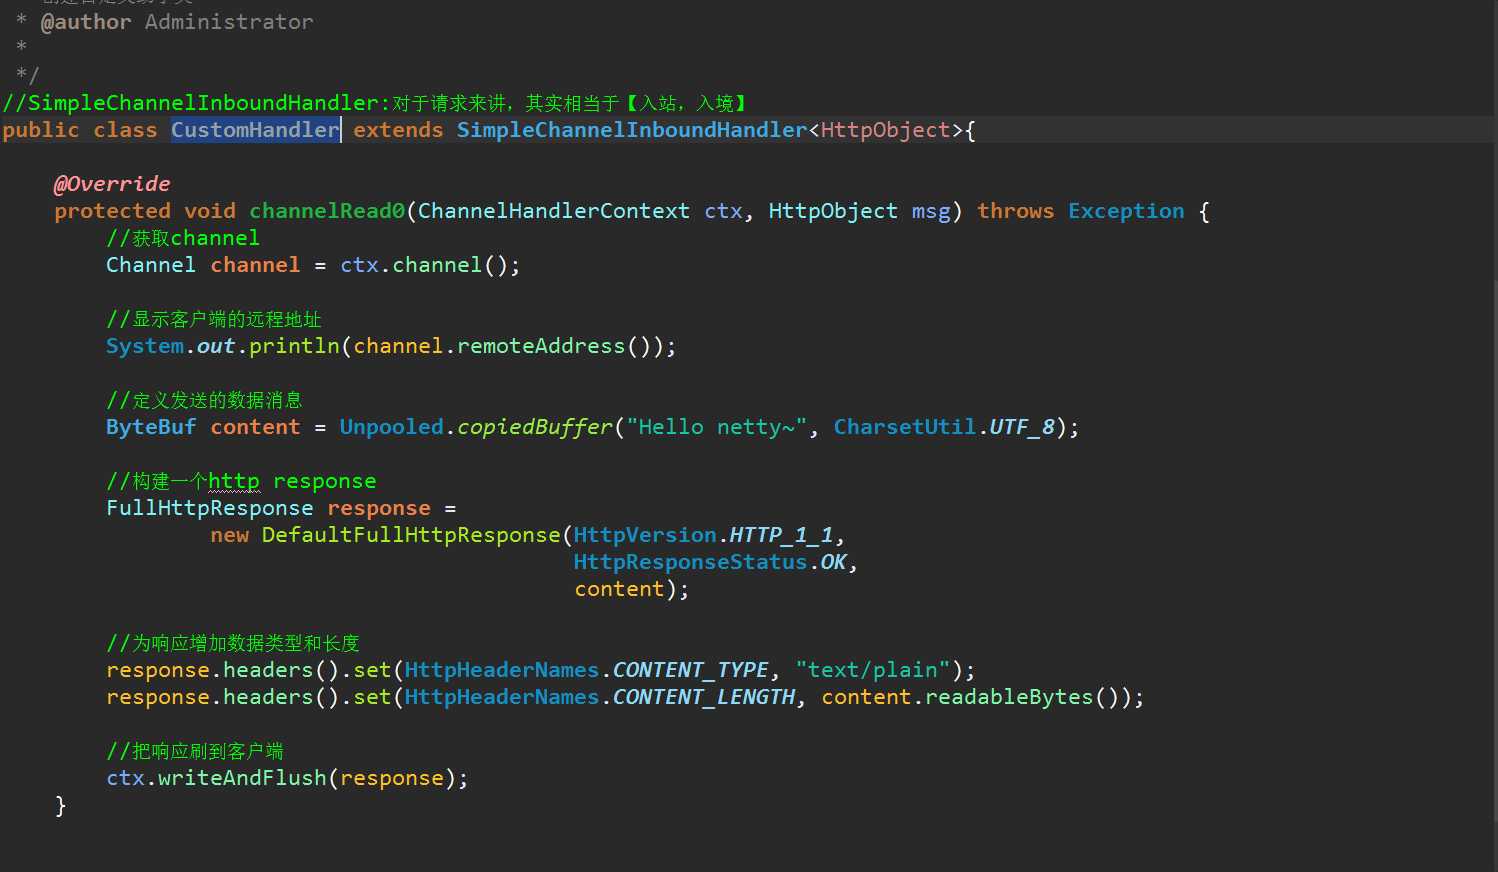Click the System class in println line
The height and width of the screenshot is (872, 1498).
tap(145, 346)
